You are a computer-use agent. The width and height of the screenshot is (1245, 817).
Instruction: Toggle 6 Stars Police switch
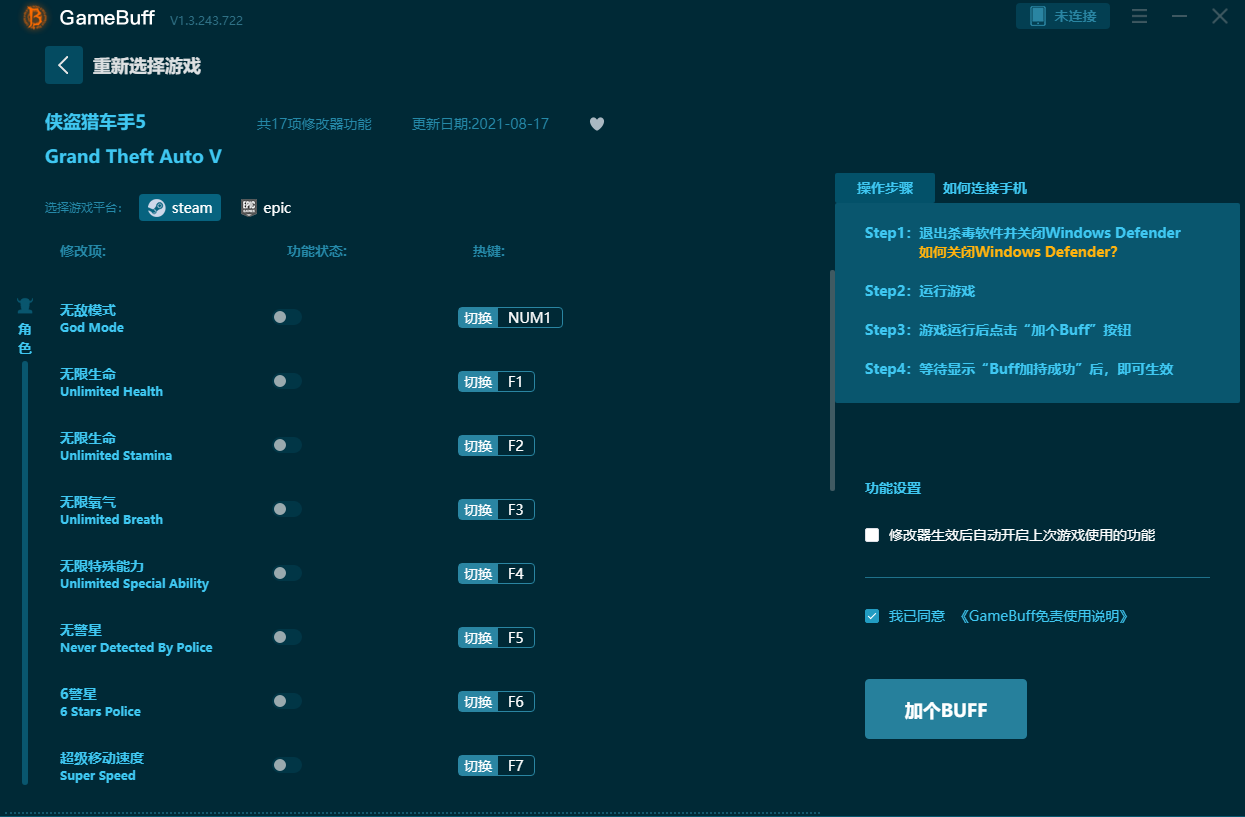click(287, 701)
